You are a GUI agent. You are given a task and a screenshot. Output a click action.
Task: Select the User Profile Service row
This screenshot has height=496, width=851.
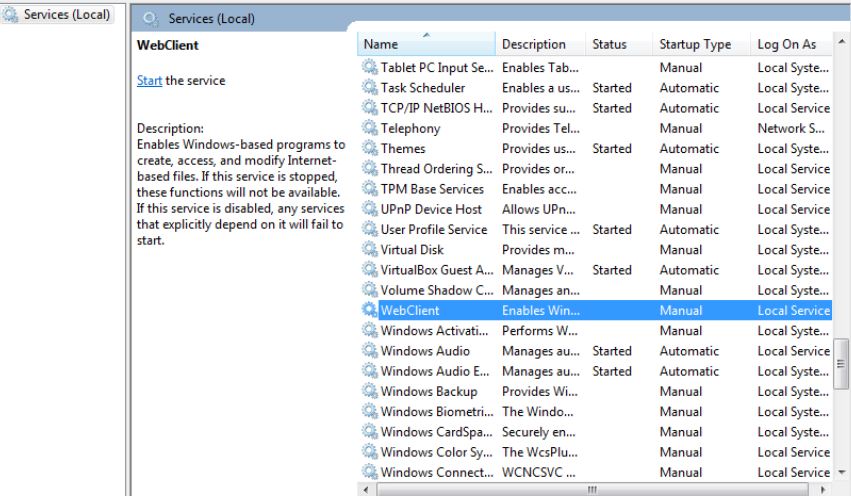(x=434, y=230)
